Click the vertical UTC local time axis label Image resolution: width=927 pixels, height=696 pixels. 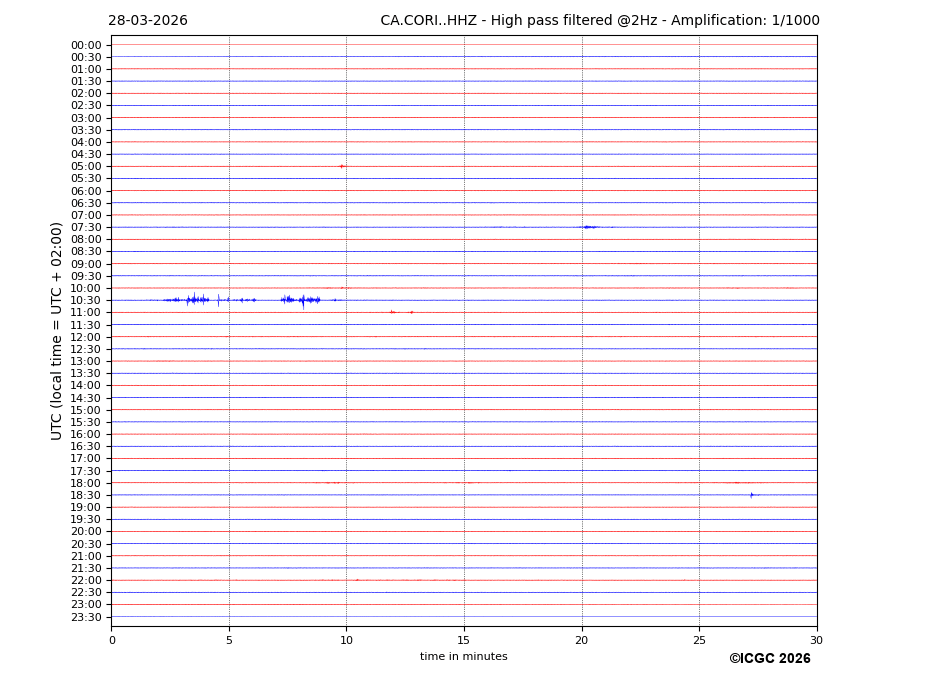58,330
